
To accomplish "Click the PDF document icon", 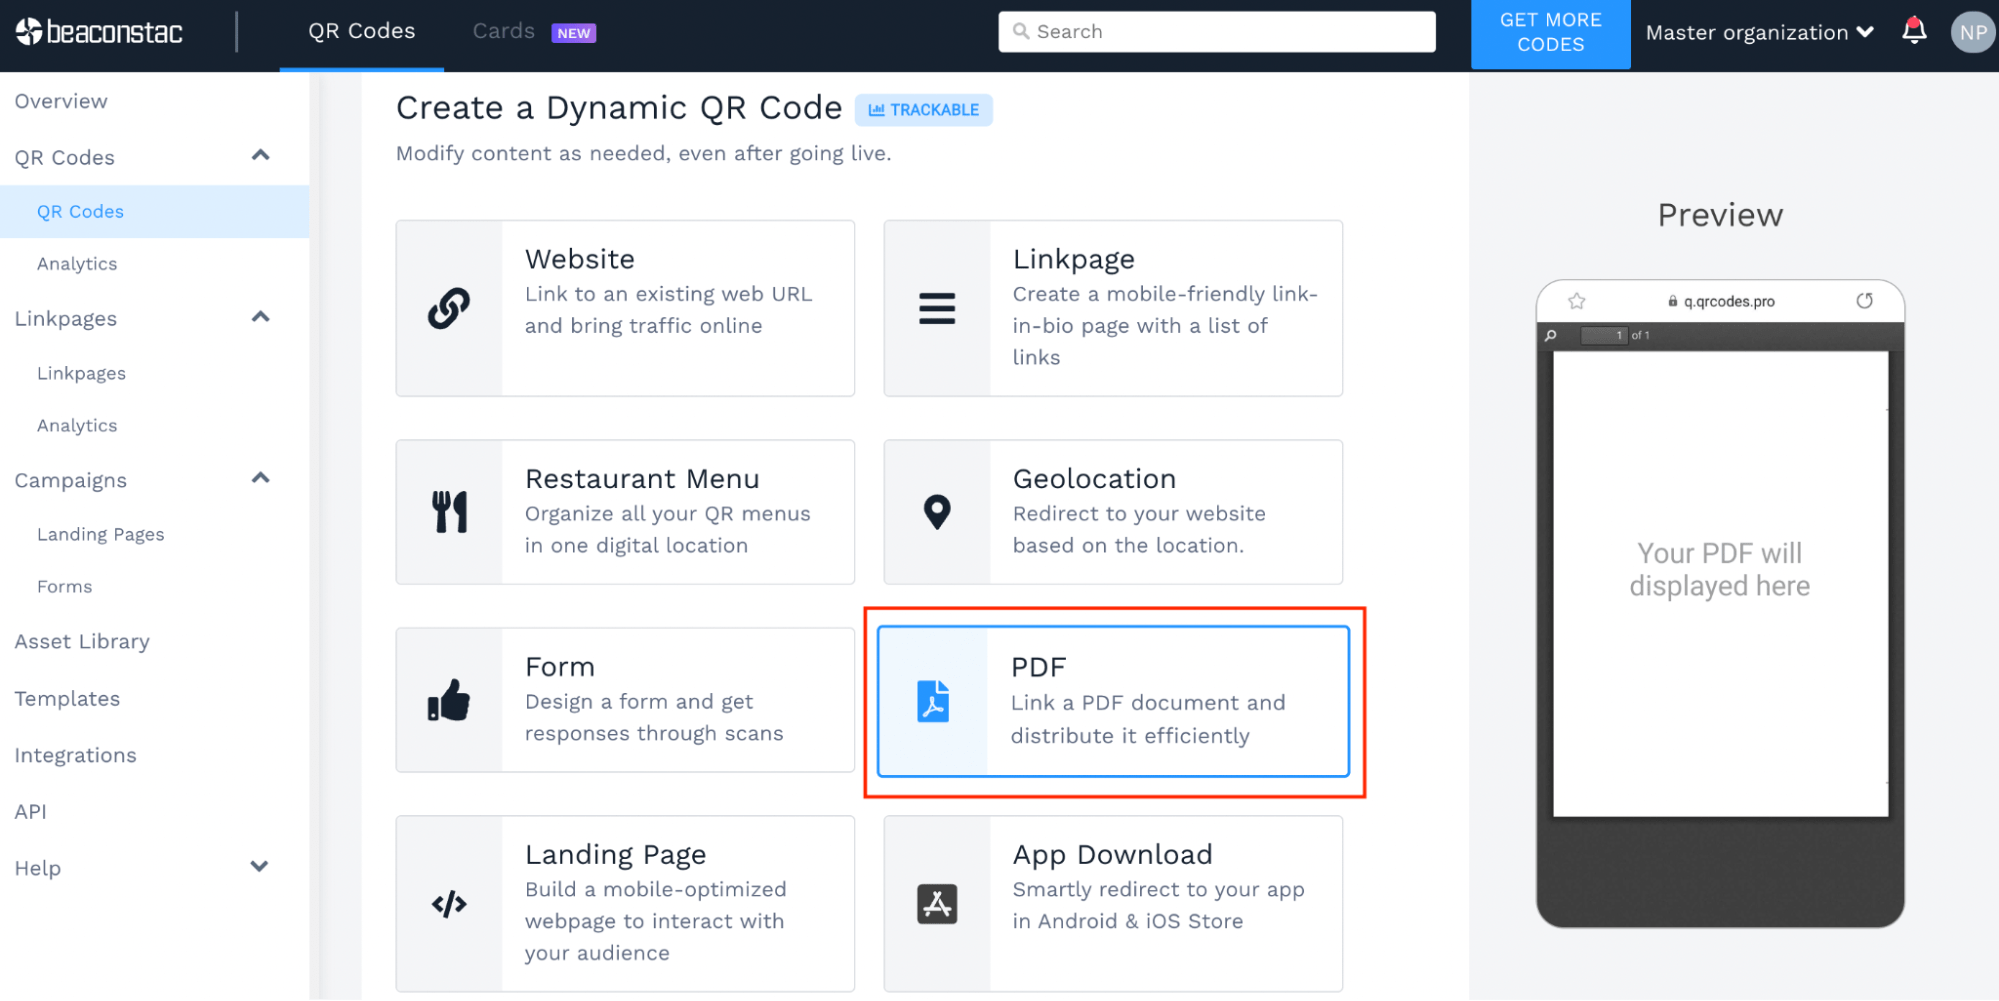I will point(933,700).
